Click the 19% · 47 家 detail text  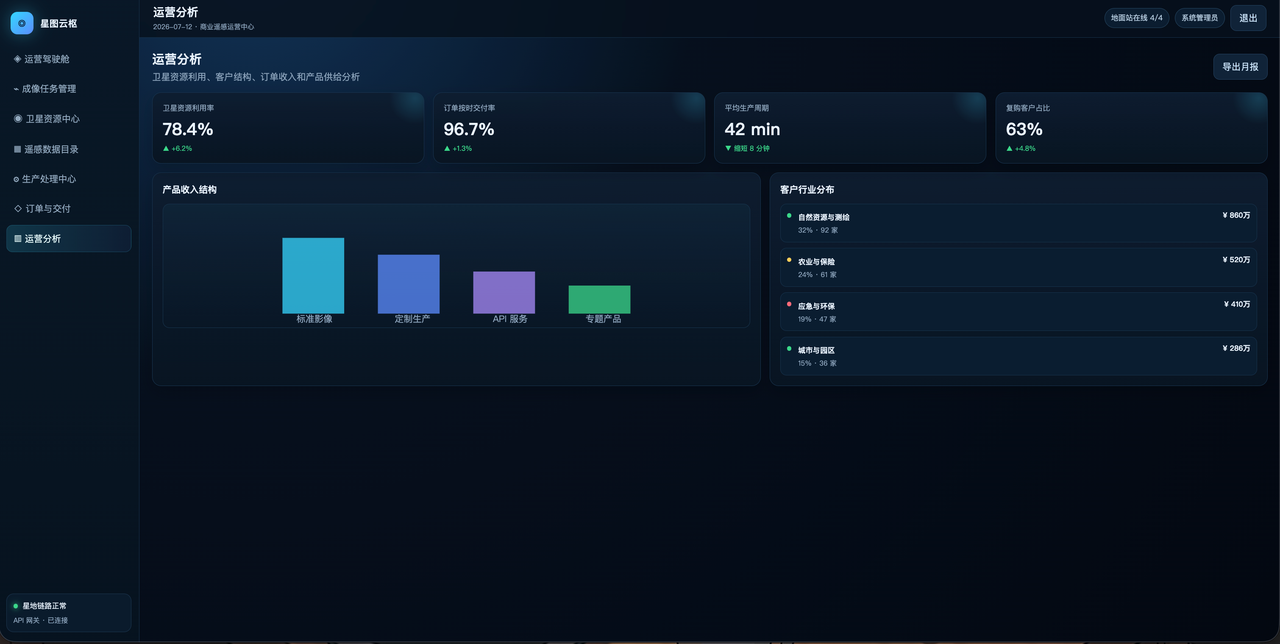click(817, 319)
